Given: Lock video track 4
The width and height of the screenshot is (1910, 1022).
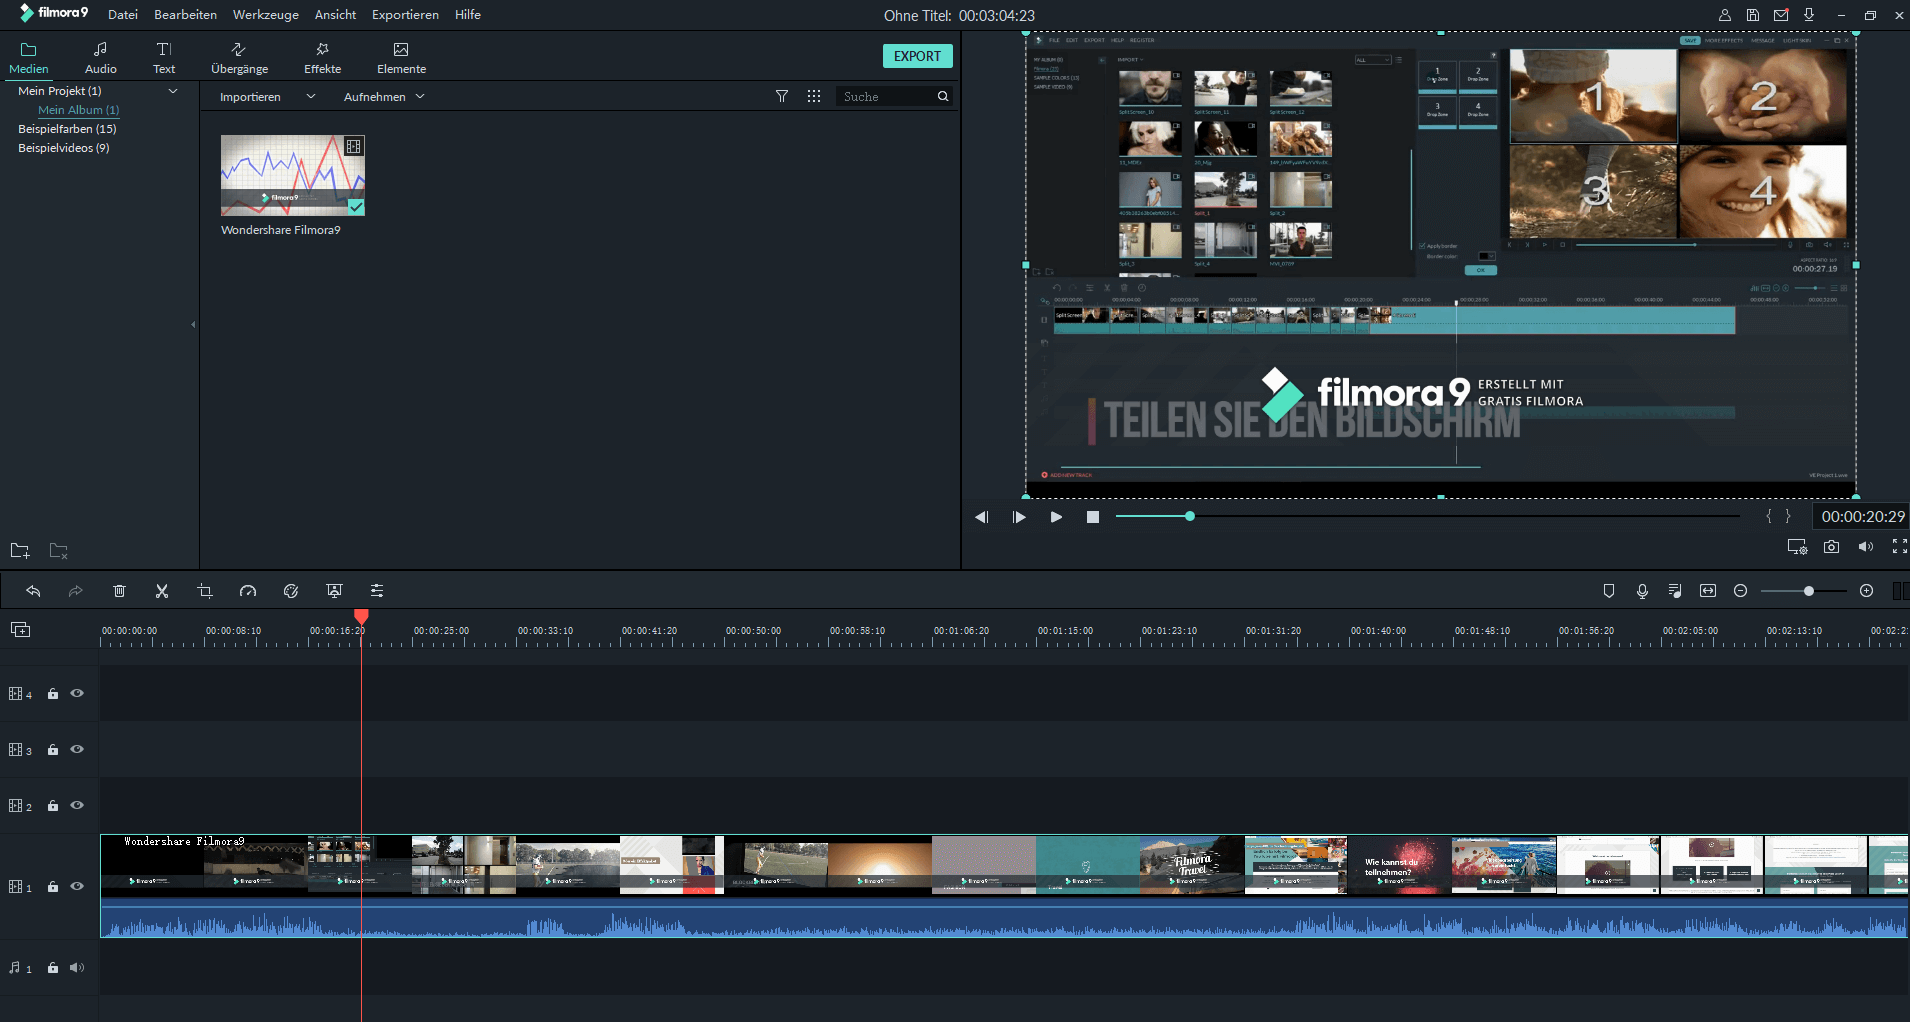Looking at the screenshot, I should tap(53, 693).
